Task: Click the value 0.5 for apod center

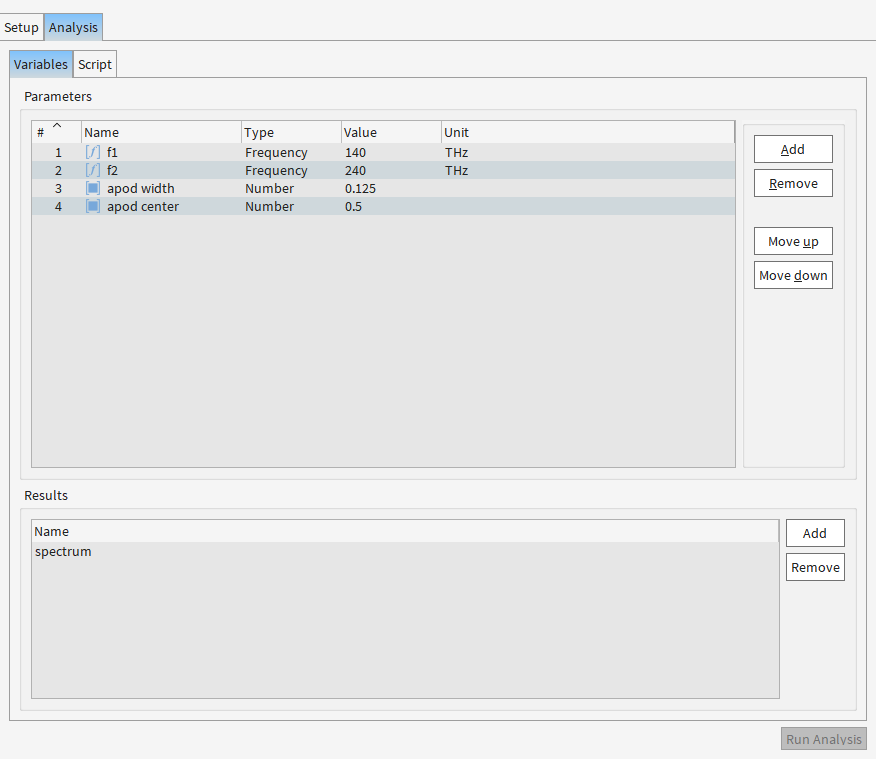Action: pyautogui.click(x=353, y=207)
